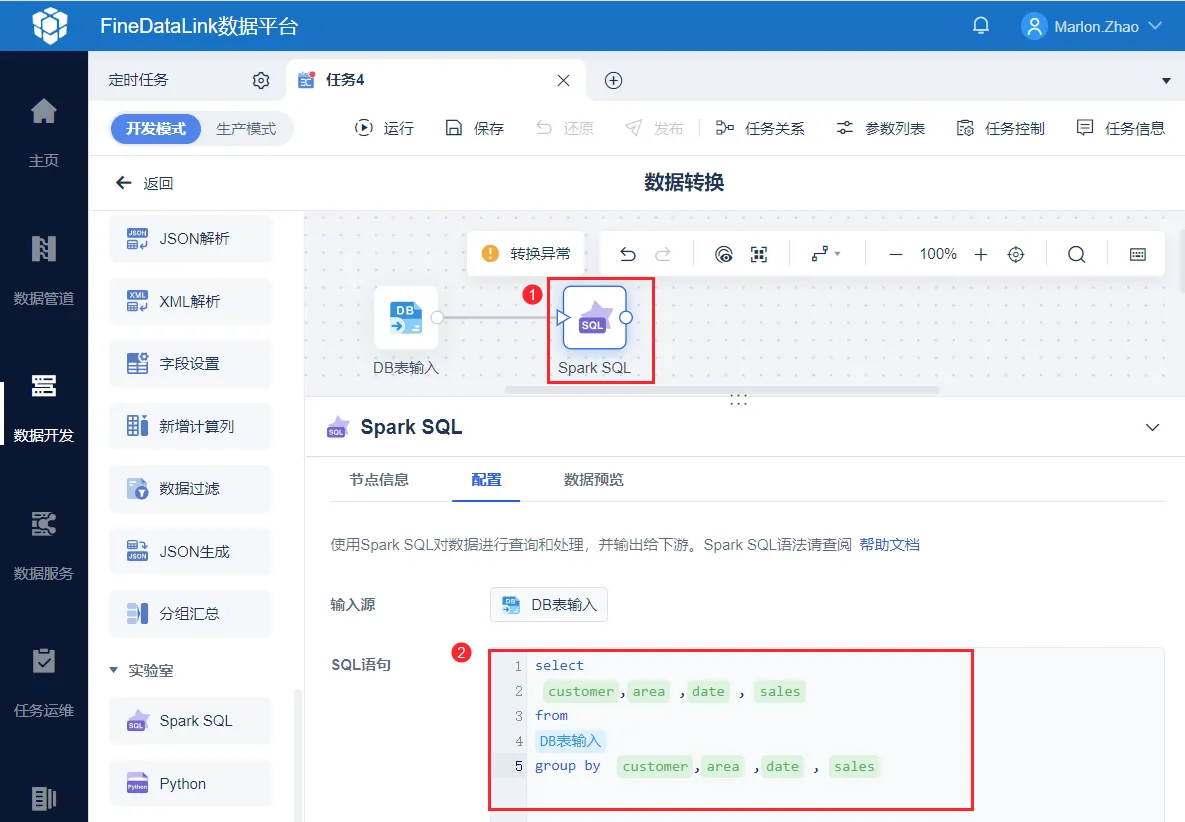
Task: Open the keyboard shortcuts icon
Action: (x=1137, y=254)
